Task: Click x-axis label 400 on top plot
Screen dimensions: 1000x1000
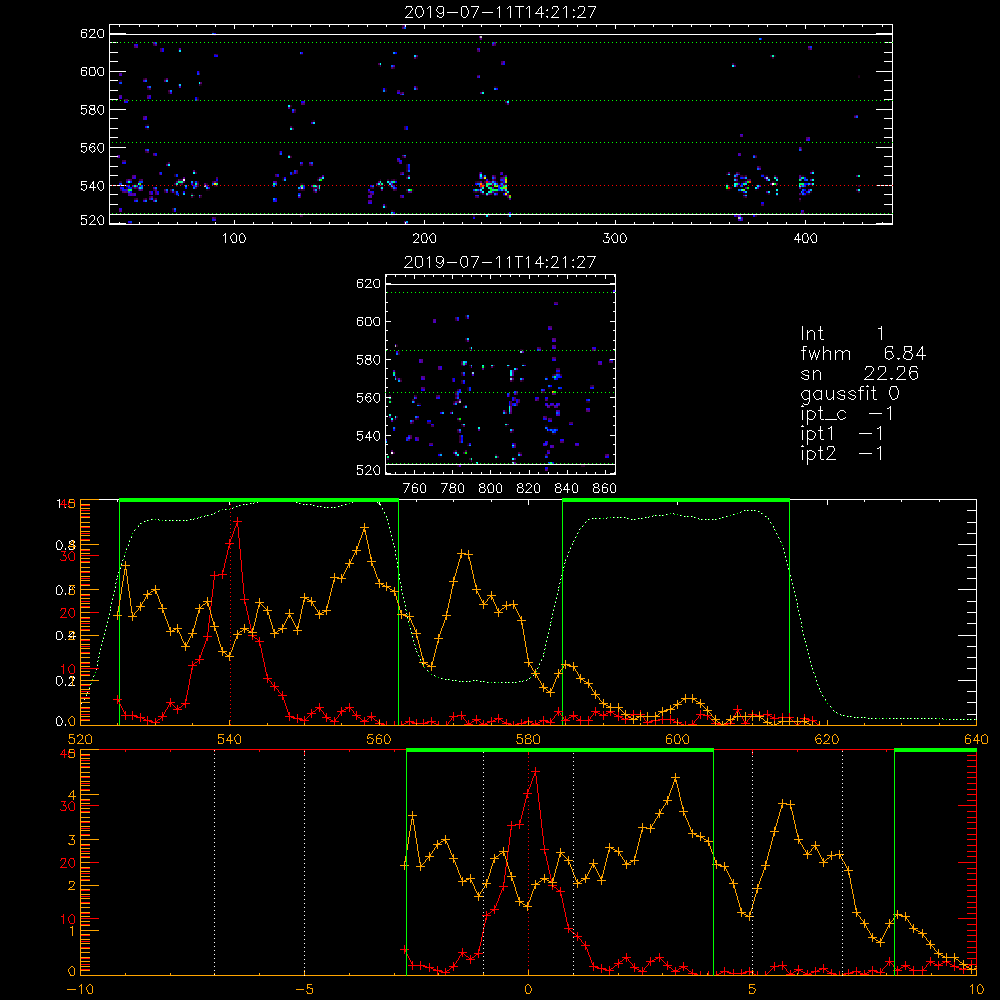Action: (805, 239)
